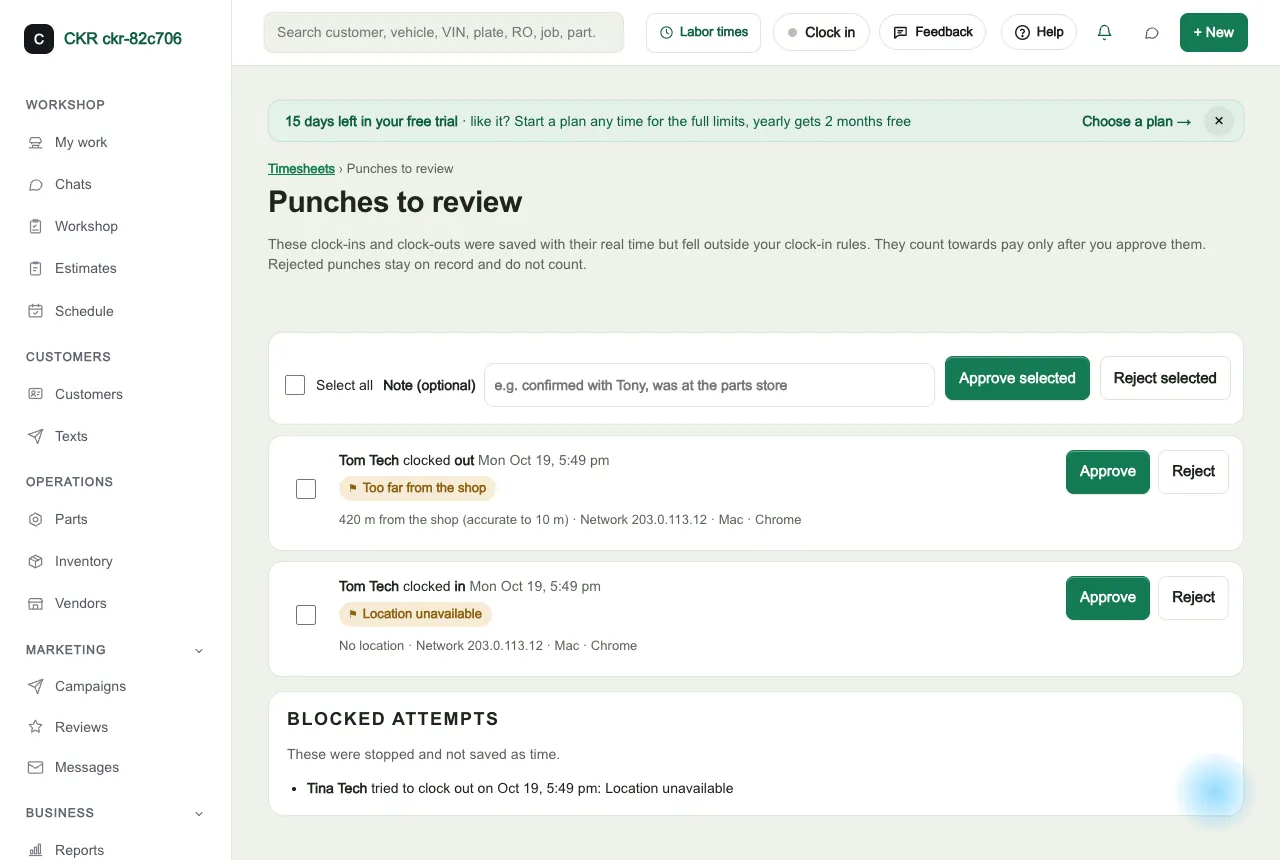
Task: Click into the optional Note field
Action: tap(709, 385)
